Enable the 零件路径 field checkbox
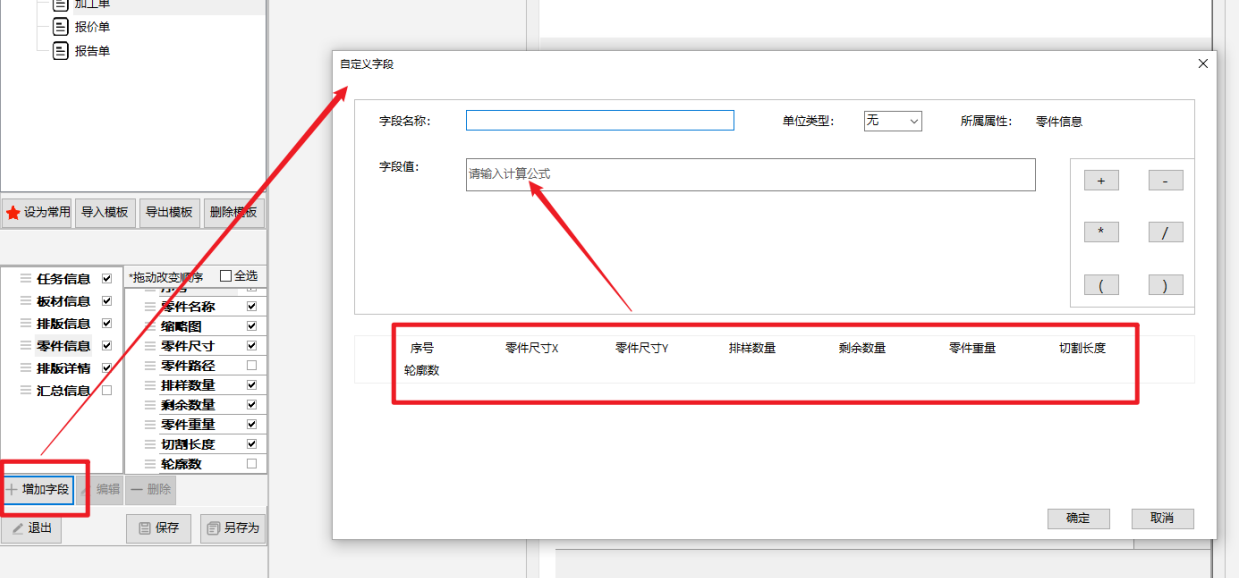The height and width of the screenshot is (578, 1240). (x=252, y=366)
